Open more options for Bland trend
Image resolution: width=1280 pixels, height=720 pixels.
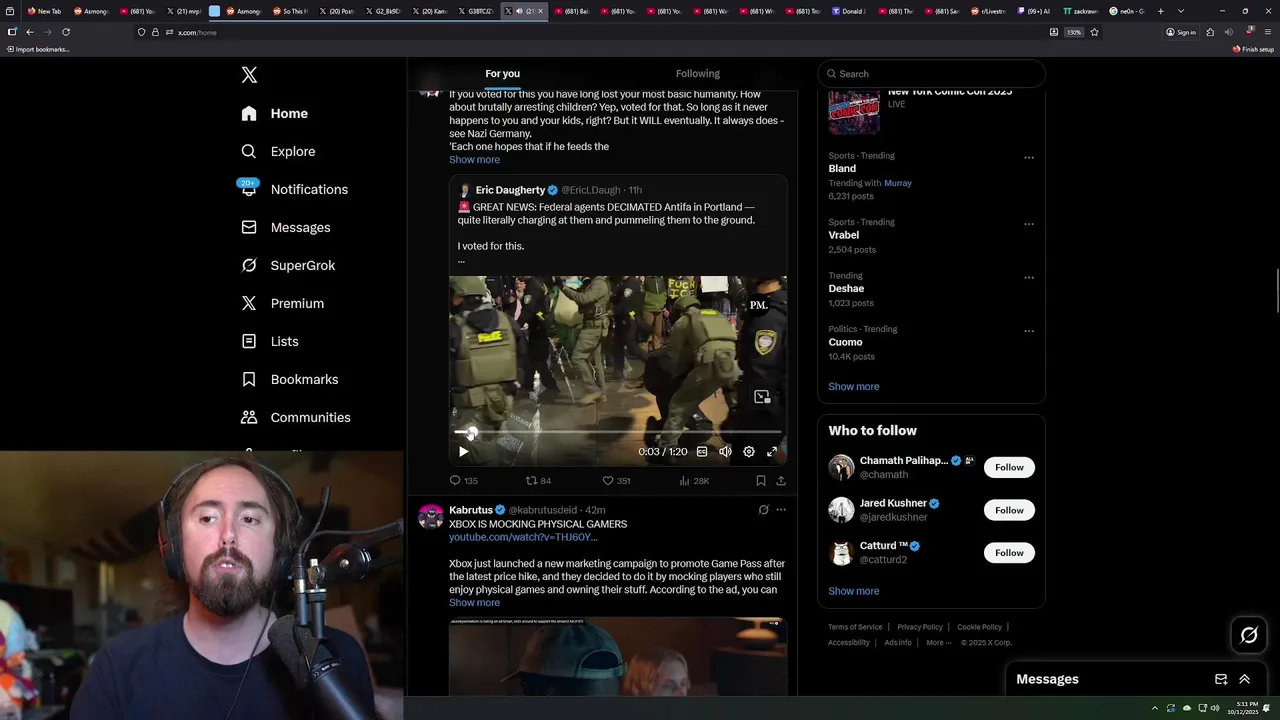click(1028, 157)
